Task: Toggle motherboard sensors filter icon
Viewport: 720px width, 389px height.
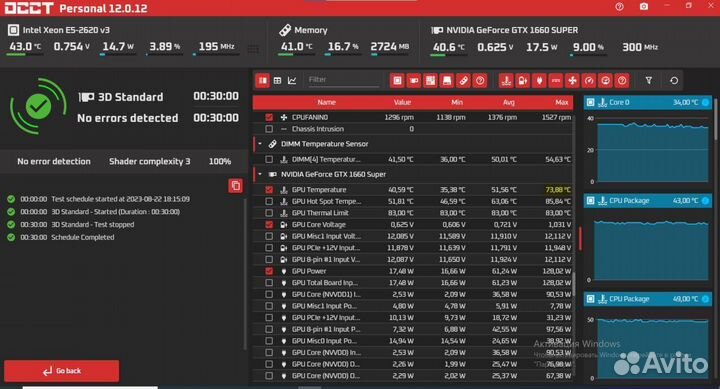Action: click(x=430, y=80)
